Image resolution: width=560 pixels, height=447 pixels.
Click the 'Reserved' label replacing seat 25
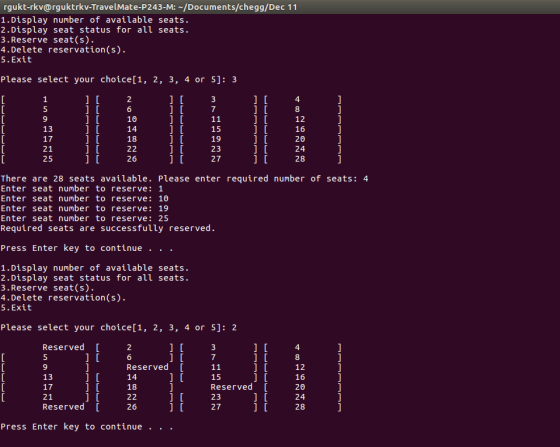click(x=63, y=407)
